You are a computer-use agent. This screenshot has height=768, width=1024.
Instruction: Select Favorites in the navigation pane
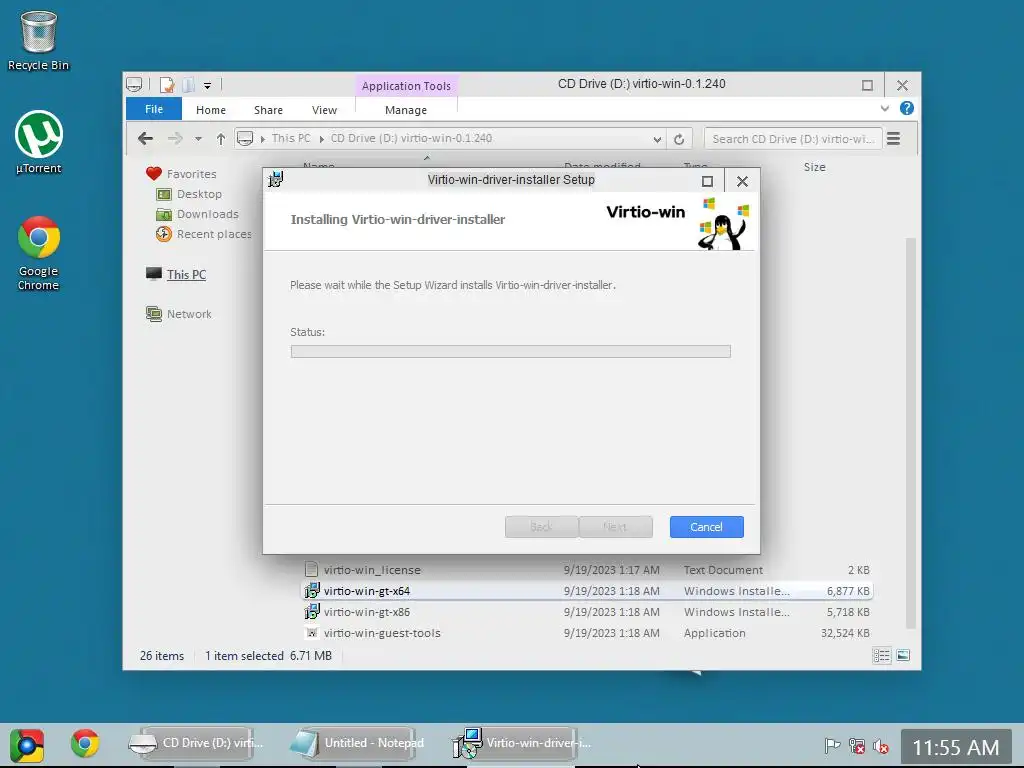pyautogui.click(x=182, y=174)
